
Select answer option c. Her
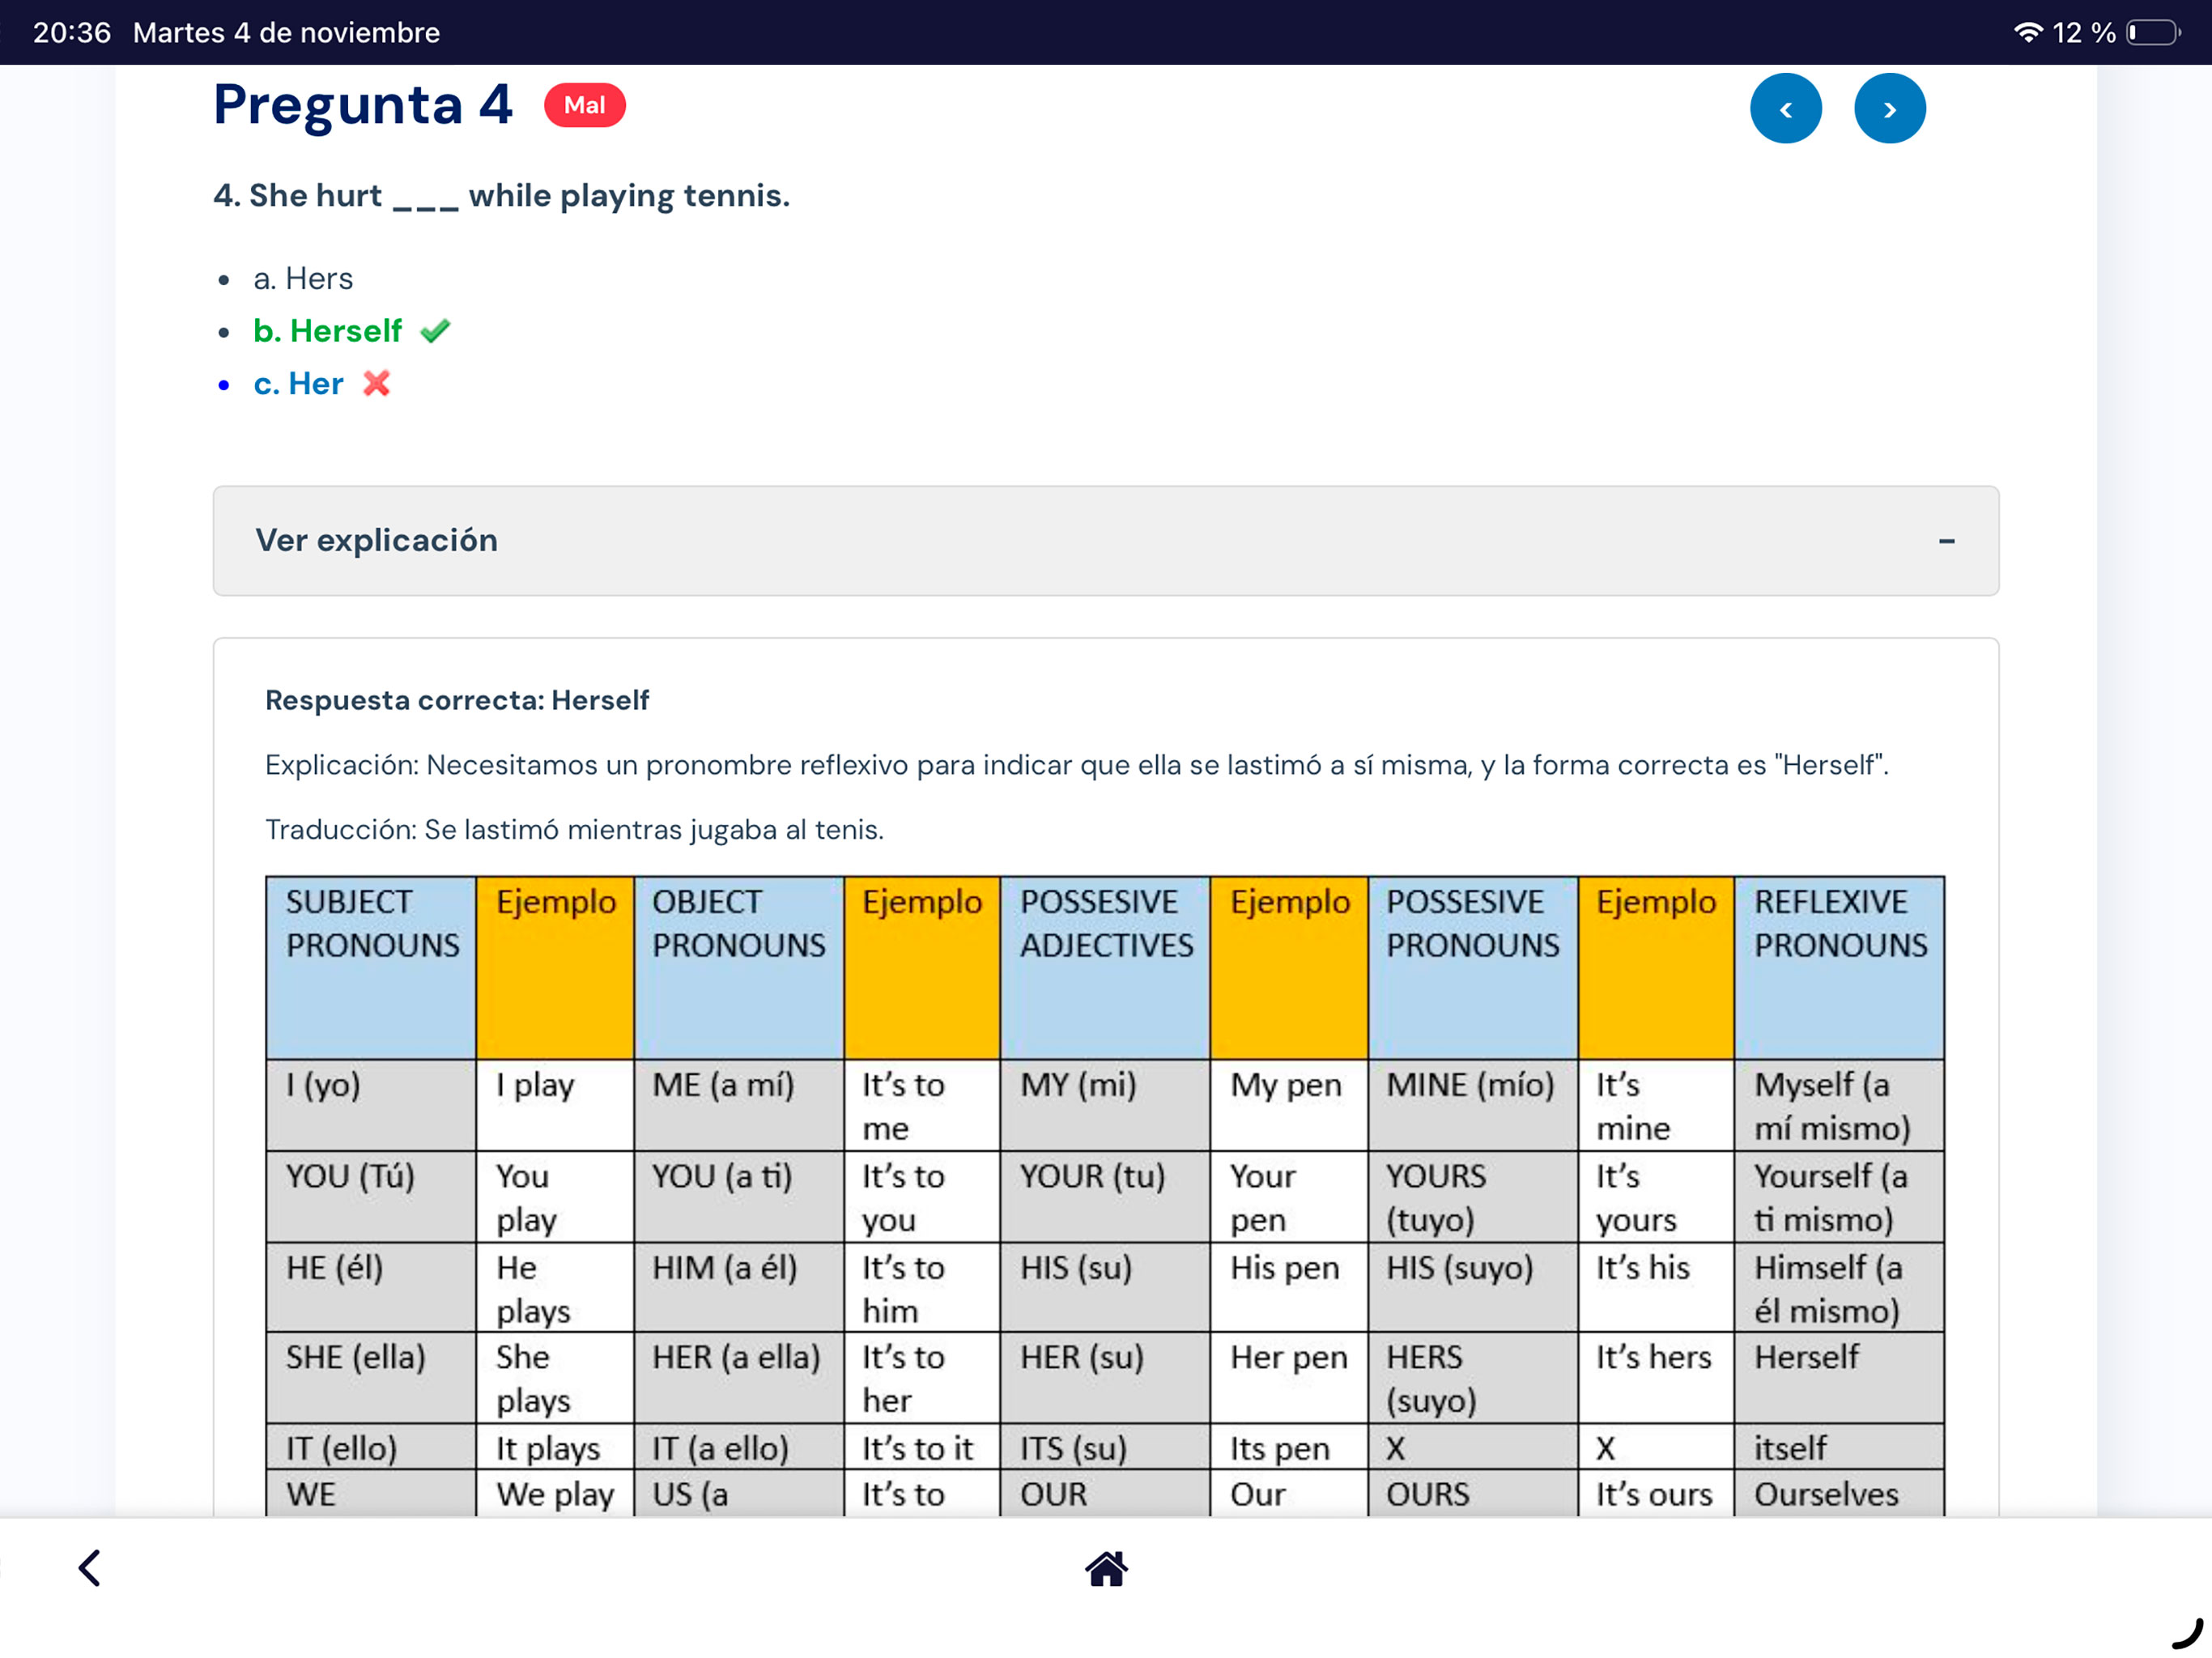[x=298, y=384]
